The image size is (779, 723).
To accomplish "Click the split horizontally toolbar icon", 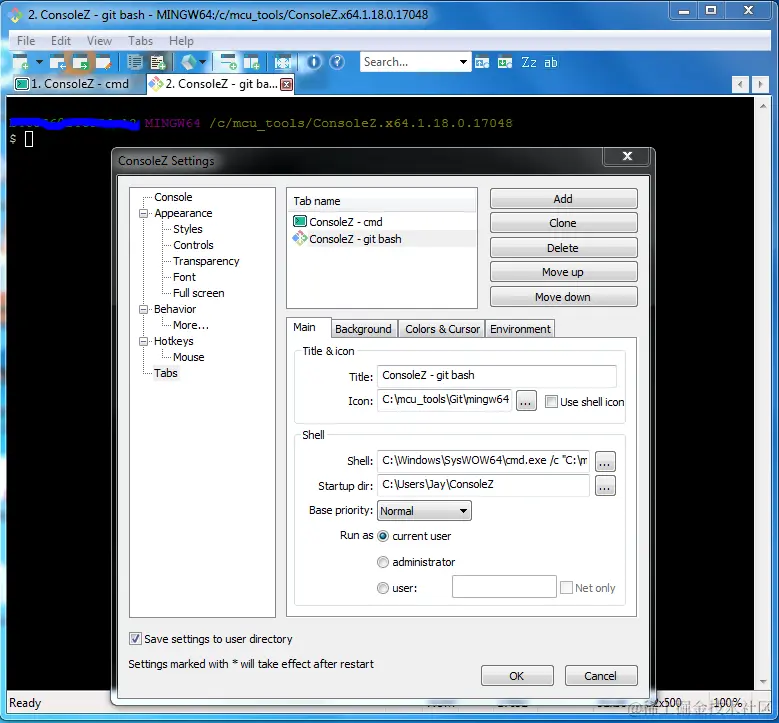I will pos(229,62).
